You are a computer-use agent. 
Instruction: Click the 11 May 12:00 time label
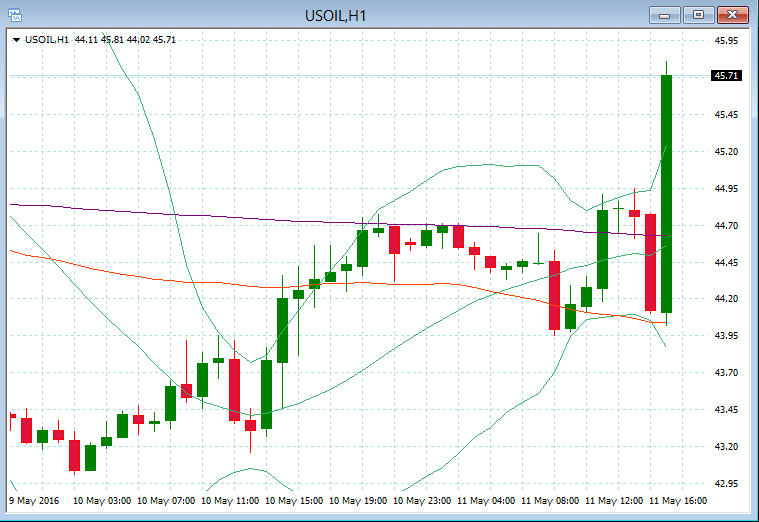point(614,501)
